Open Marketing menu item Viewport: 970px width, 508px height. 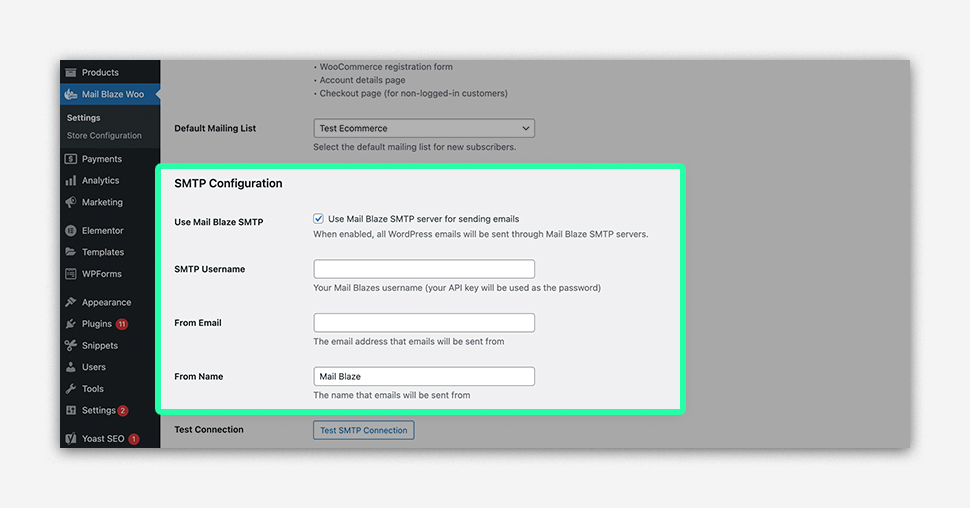110,202
